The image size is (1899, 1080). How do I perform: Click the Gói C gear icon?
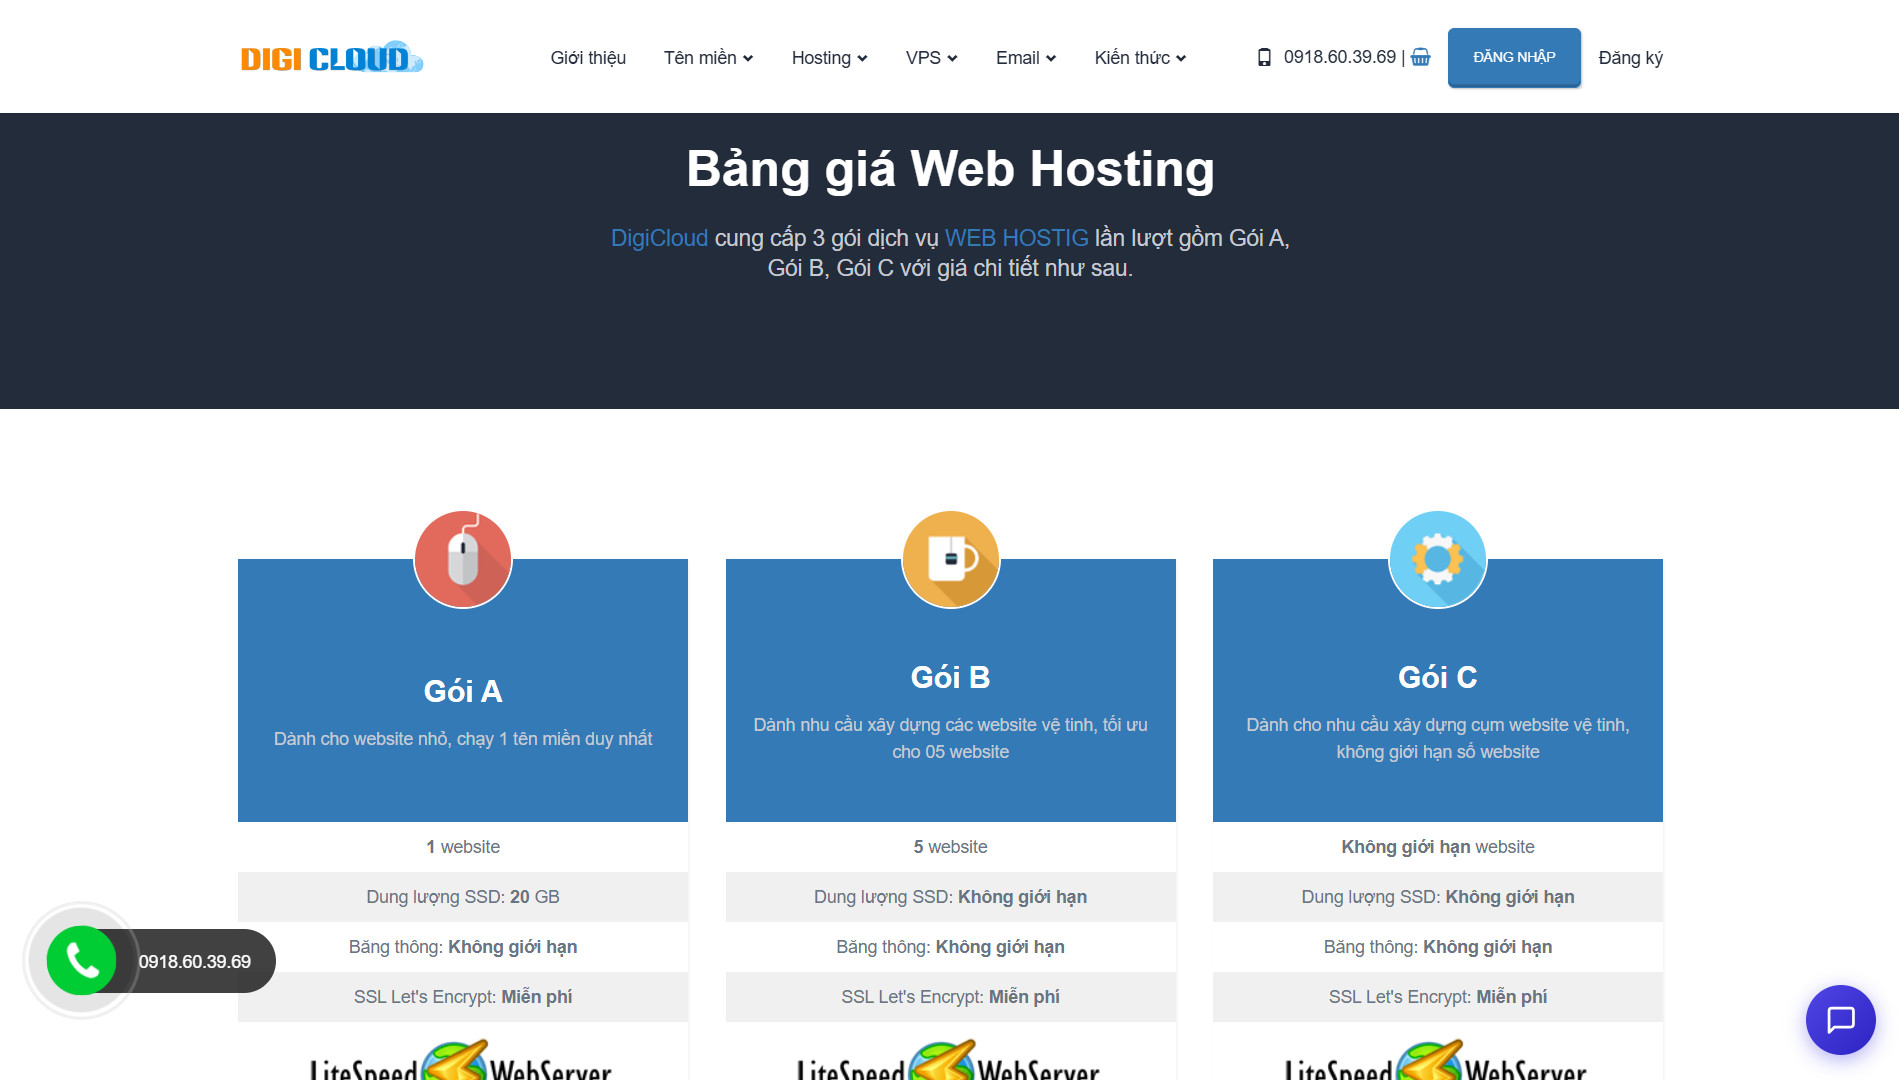click(1438, 559)
